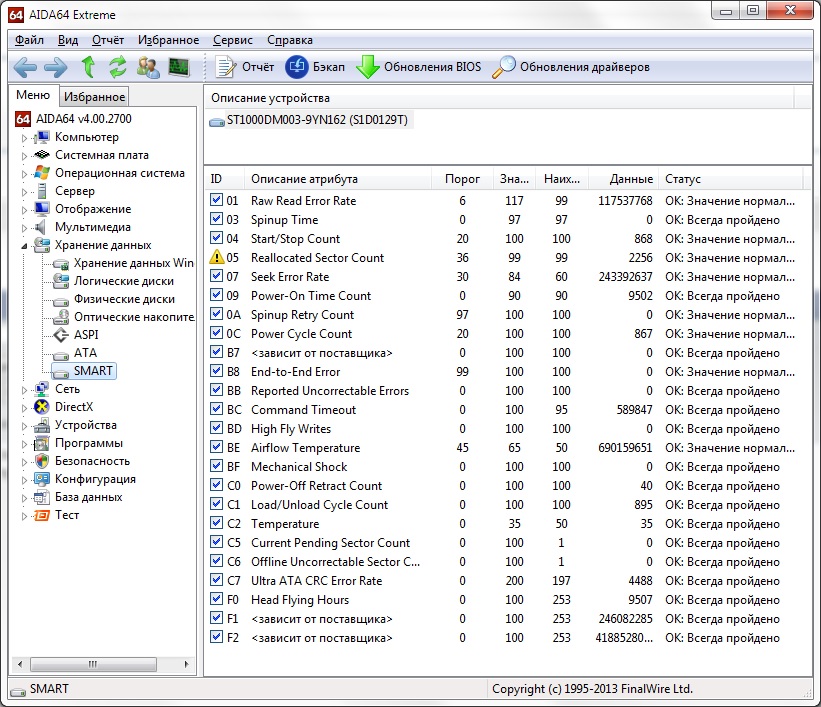Screen dimensions: 821x707
Task: Expand the Конфигурация node
Action: (x=24, y=480)
